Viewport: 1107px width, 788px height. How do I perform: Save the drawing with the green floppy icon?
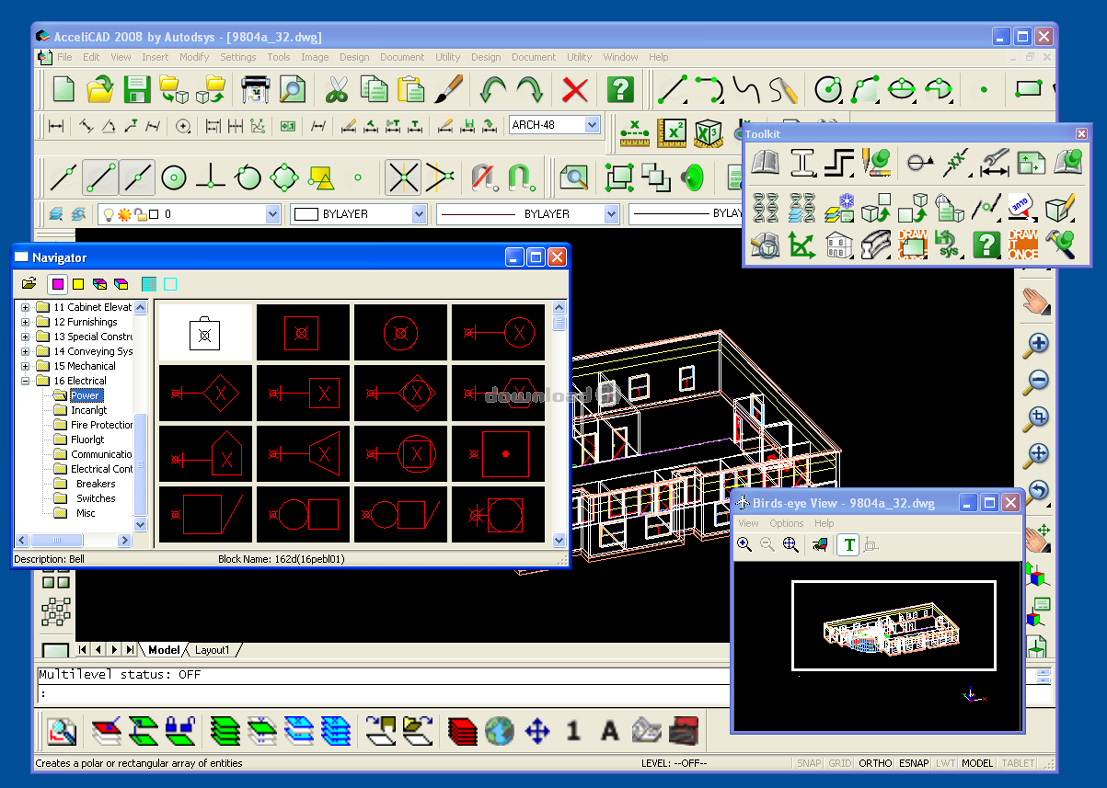[137, 90]
